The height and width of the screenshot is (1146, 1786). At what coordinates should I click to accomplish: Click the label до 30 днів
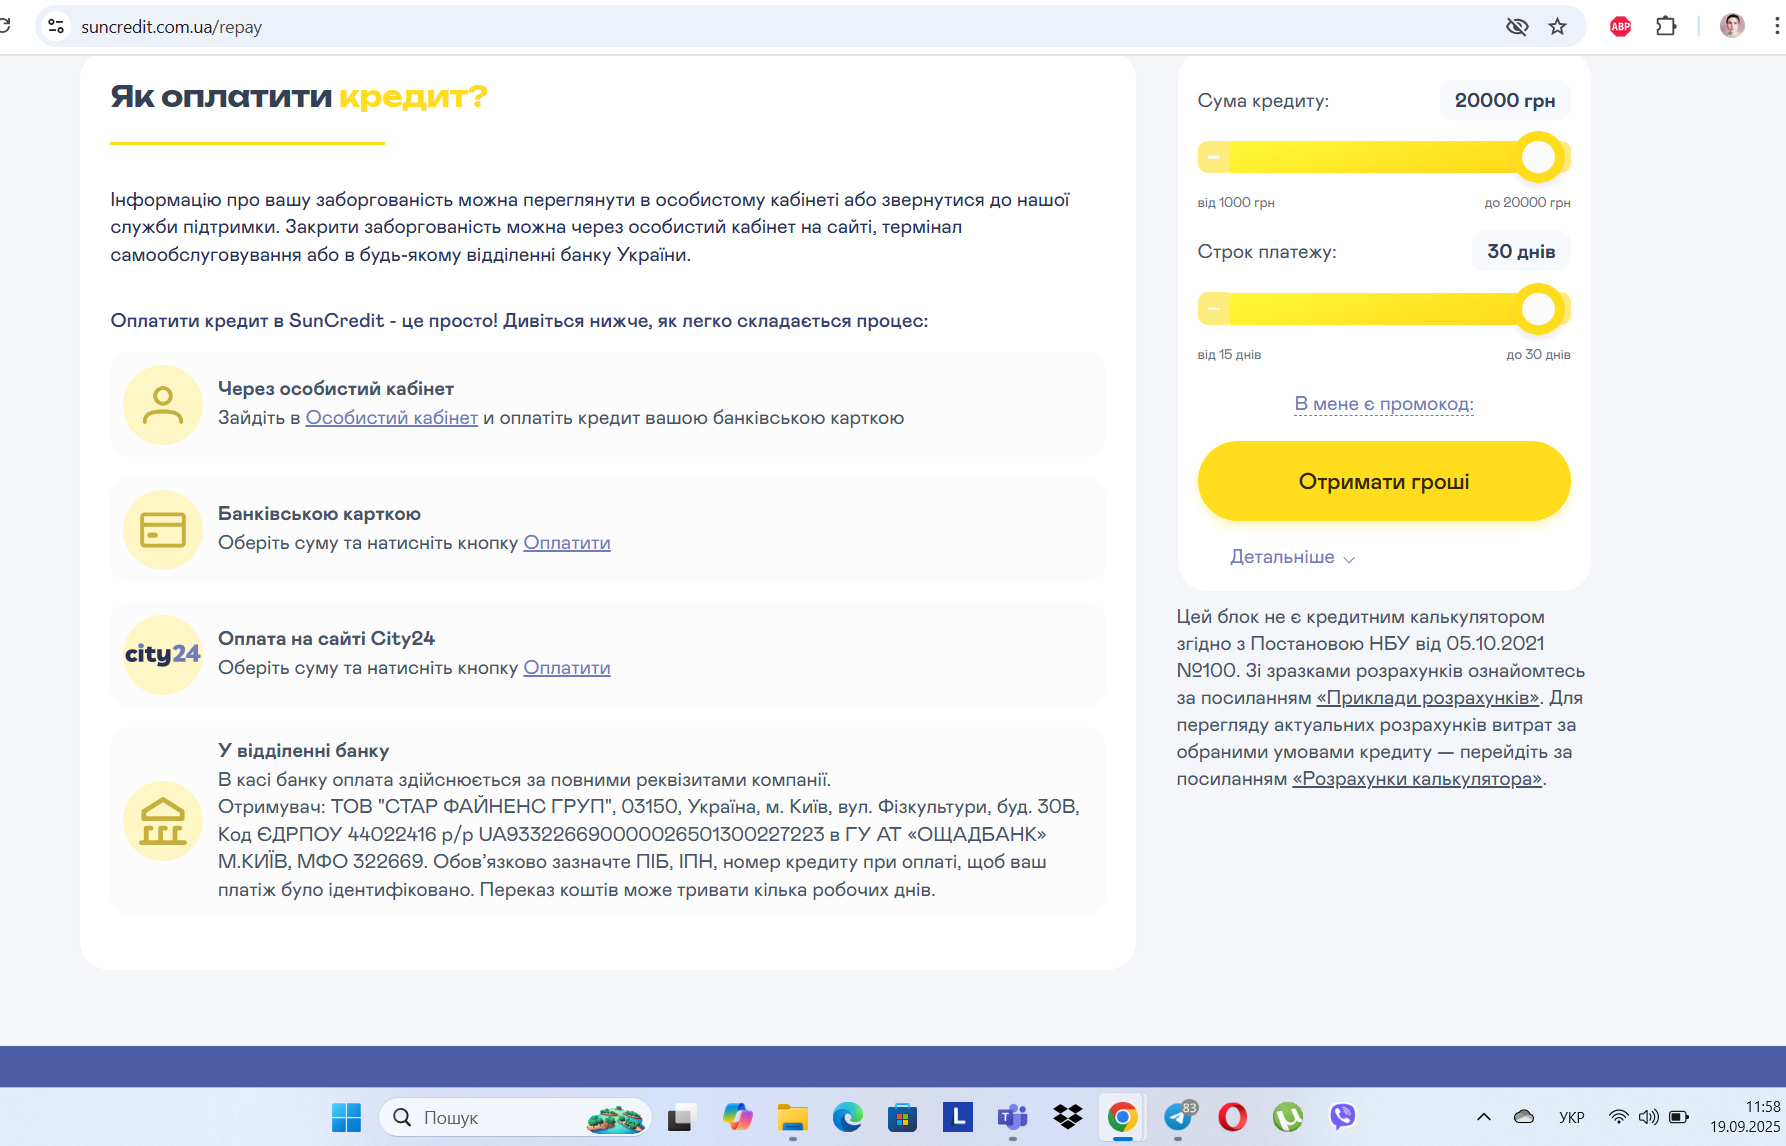click(1538, 355)
